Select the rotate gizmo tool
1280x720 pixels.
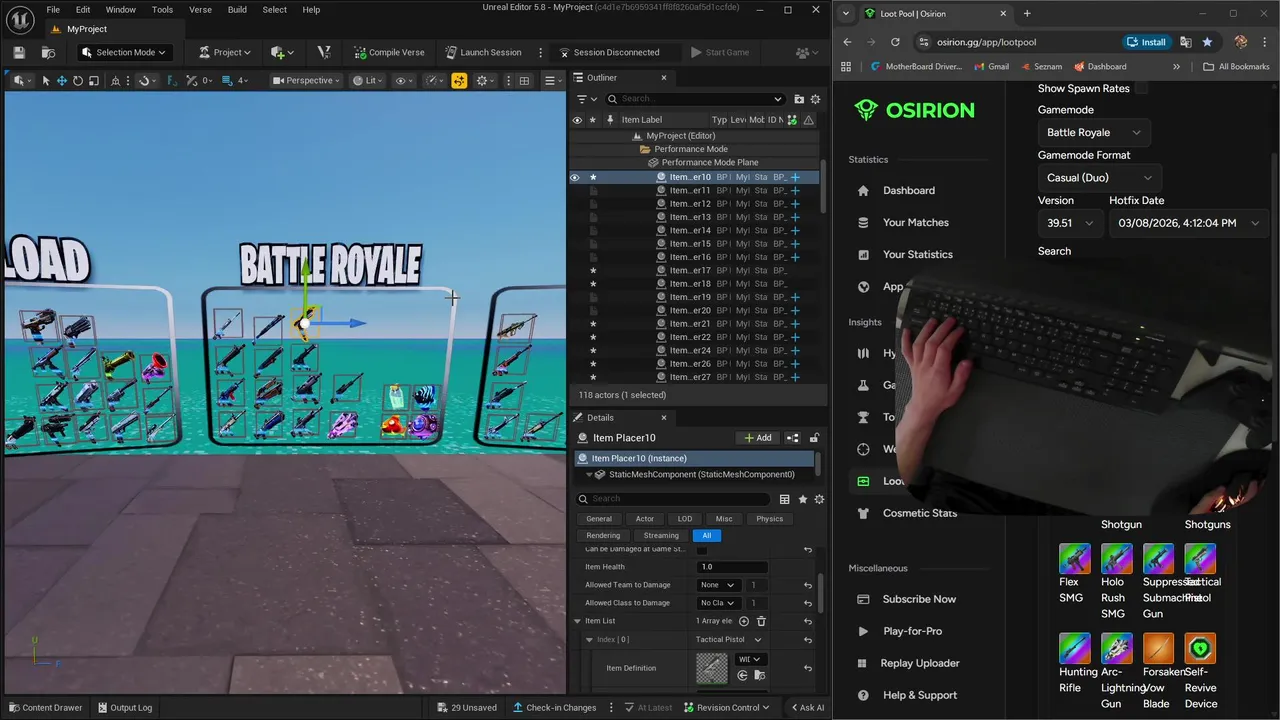[x=77, y=80]
